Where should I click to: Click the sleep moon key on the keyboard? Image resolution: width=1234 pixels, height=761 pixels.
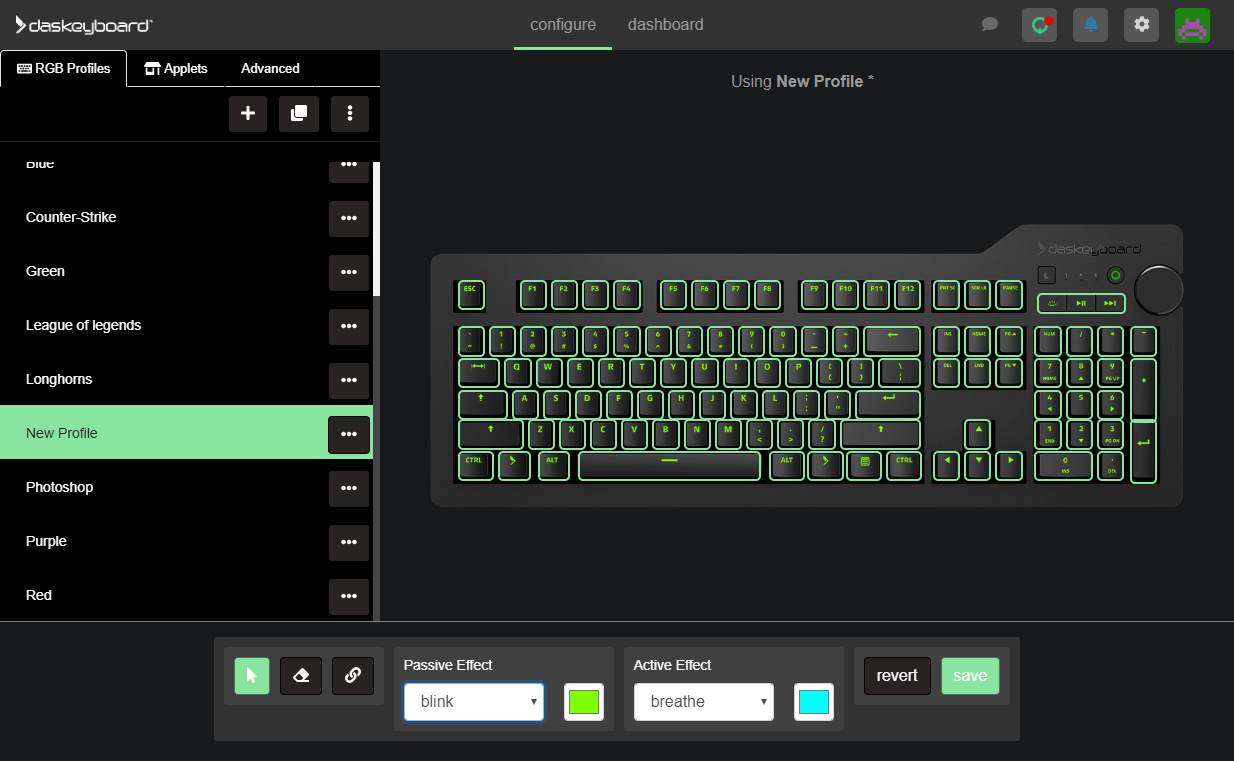point(1046,275)
